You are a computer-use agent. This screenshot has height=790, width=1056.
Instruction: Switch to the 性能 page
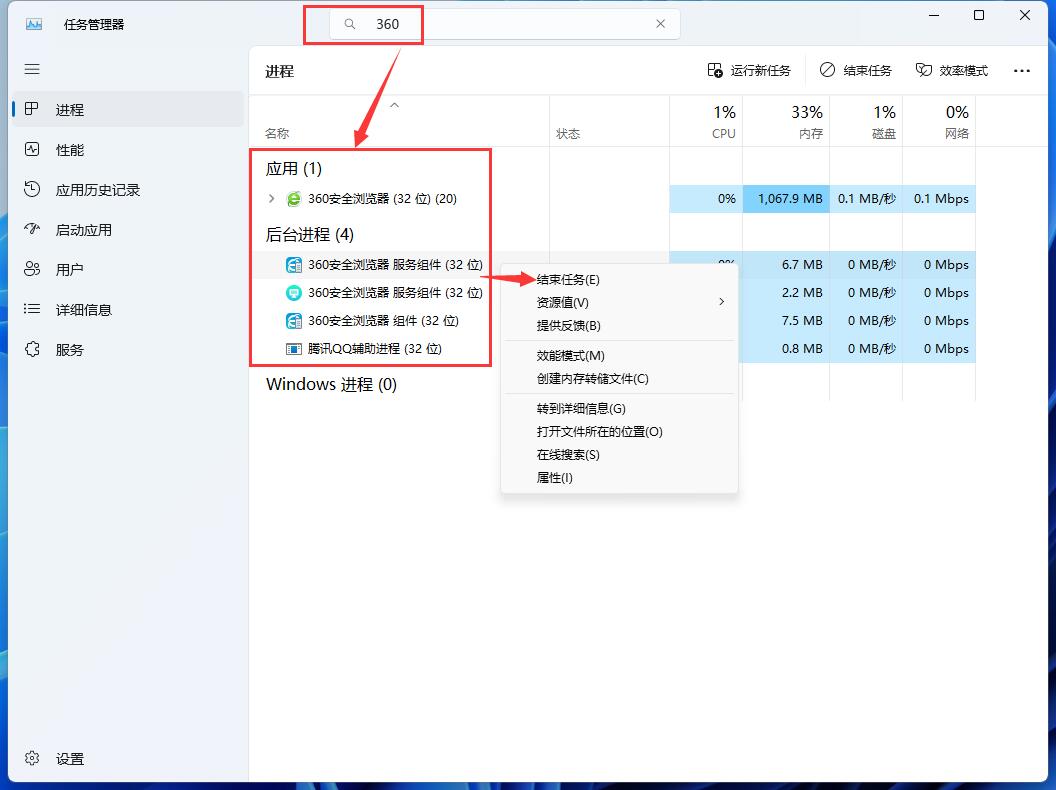[x=128, y=150]
